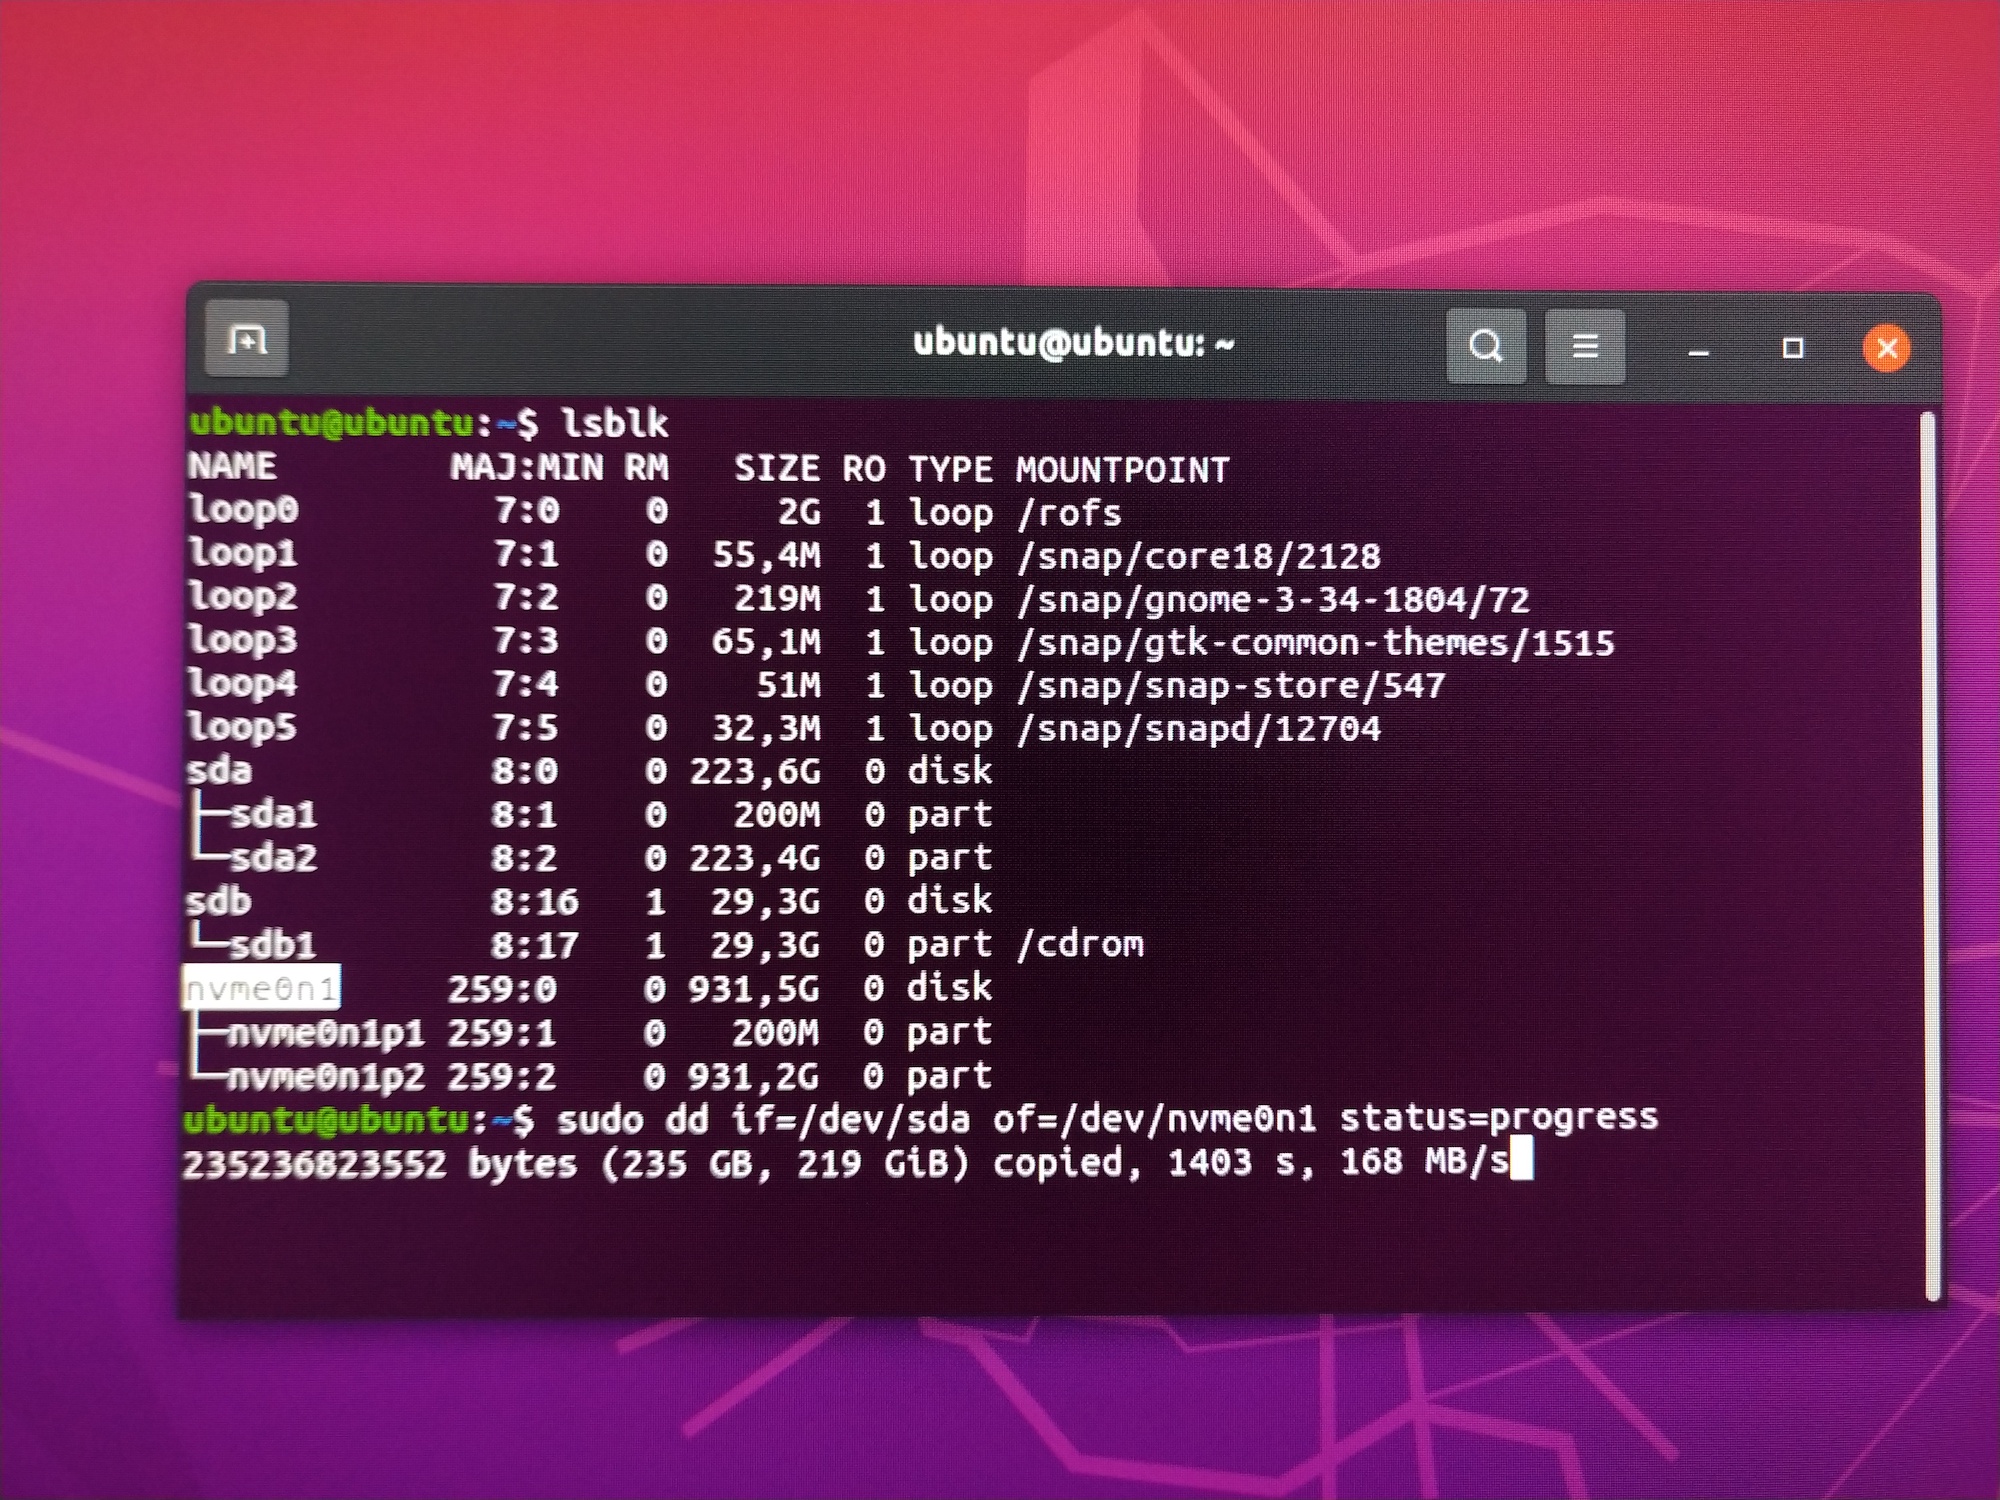Click the MOUNTPOINT column header
Image resolution: width=2000 pixels, height=1500 pixels.
tap(1122, 469)
